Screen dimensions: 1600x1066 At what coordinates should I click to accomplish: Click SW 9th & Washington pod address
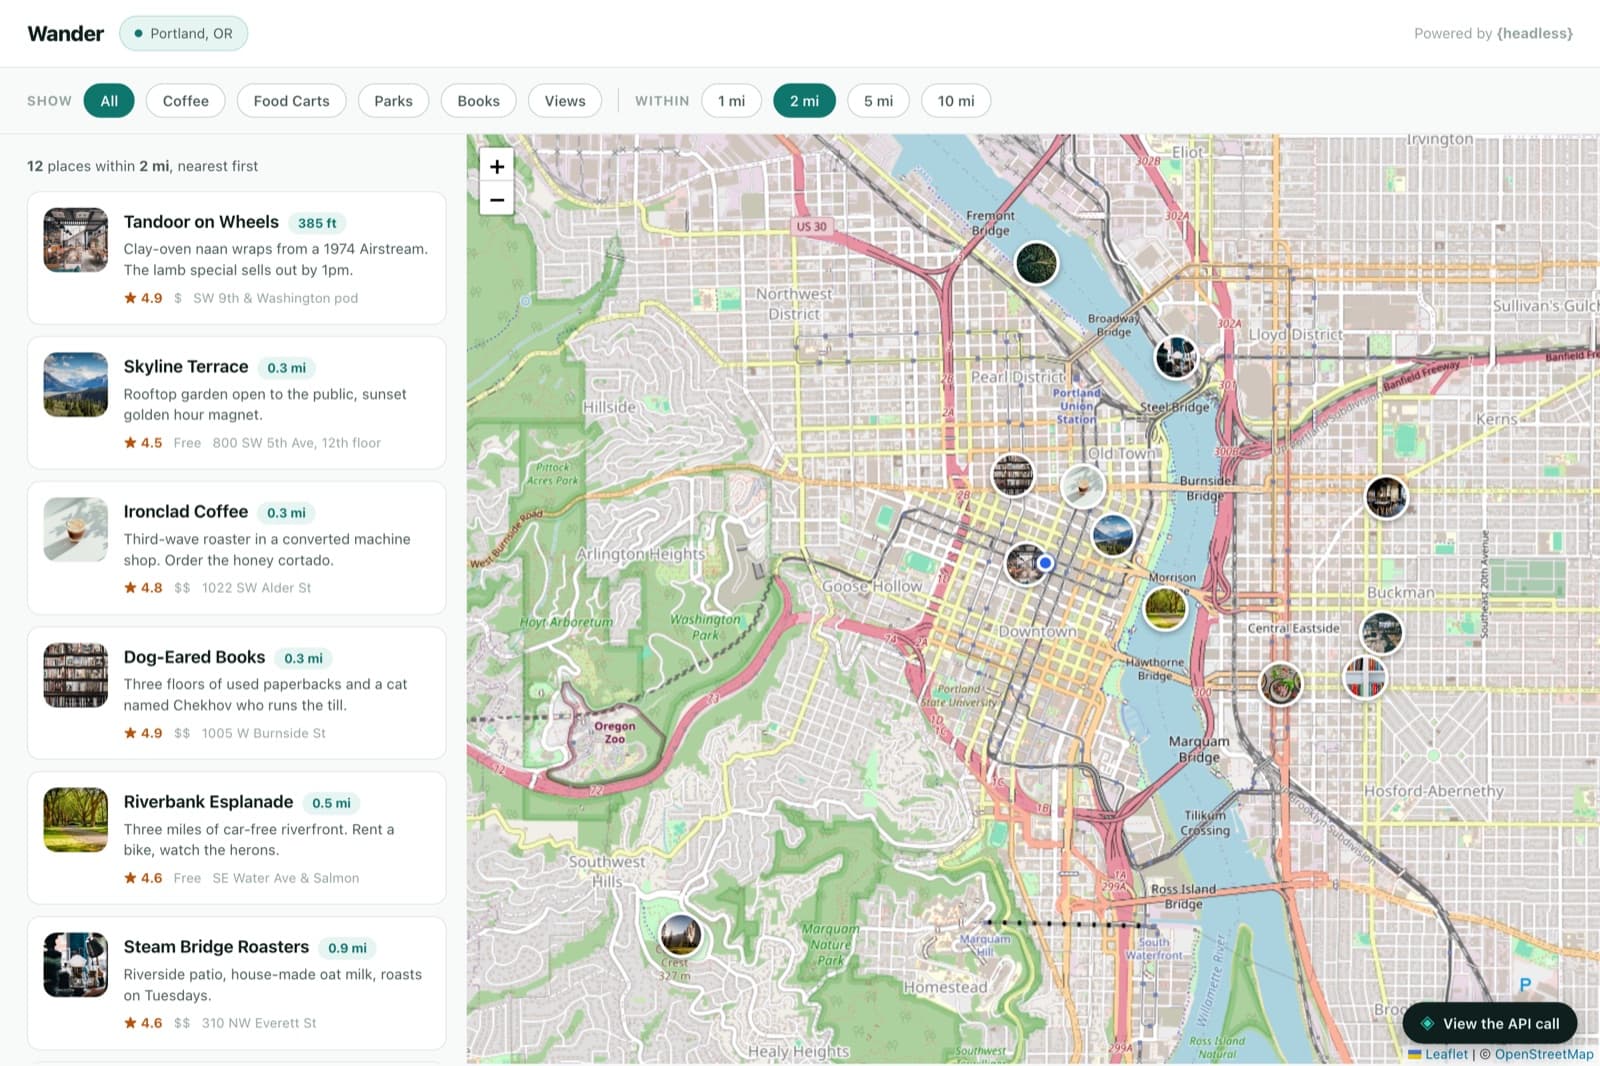(x=275, y=298)
